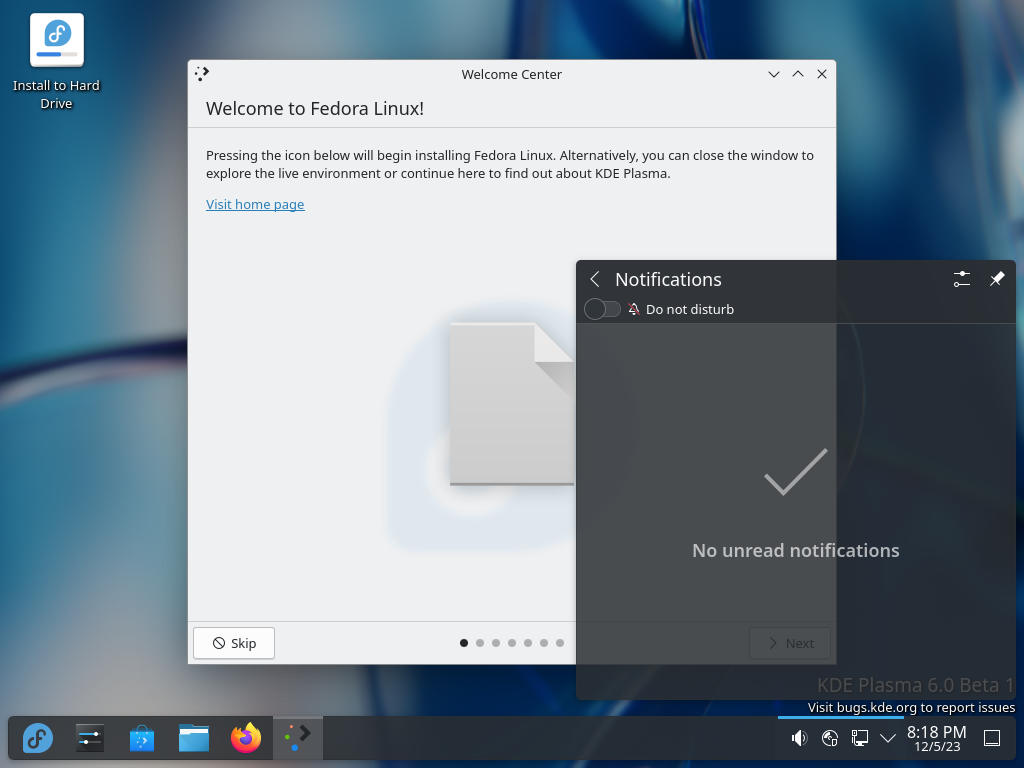Pin the Notifications popup open
The width and height of the screenshot is (1024, 768).
(997, 280)
